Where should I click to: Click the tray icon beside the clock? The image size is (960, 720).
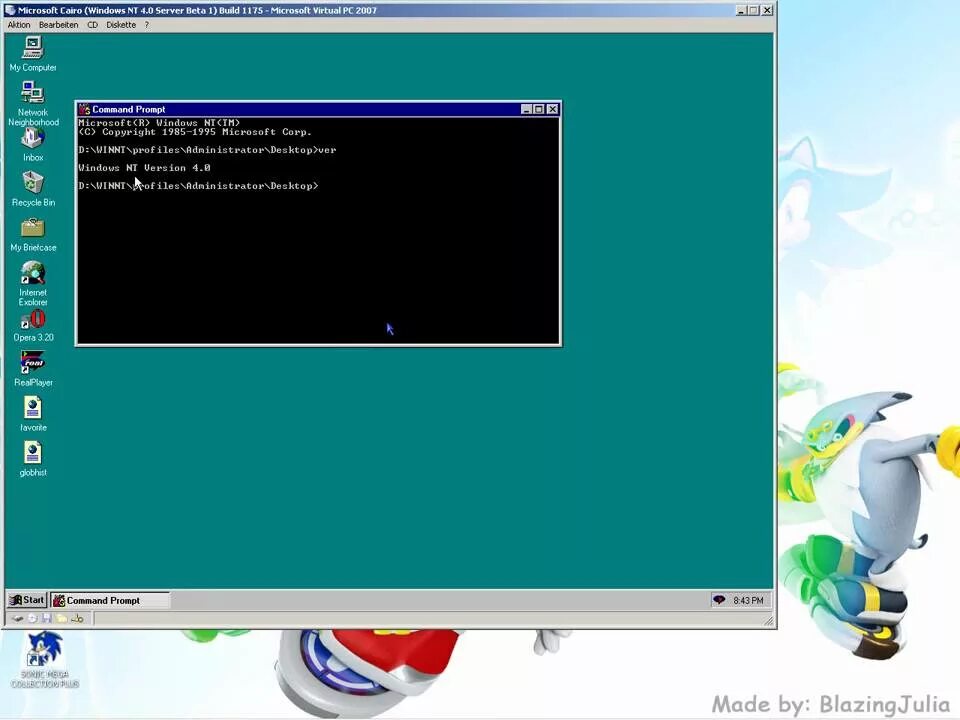pyautogui.click(x=719, y=601)
